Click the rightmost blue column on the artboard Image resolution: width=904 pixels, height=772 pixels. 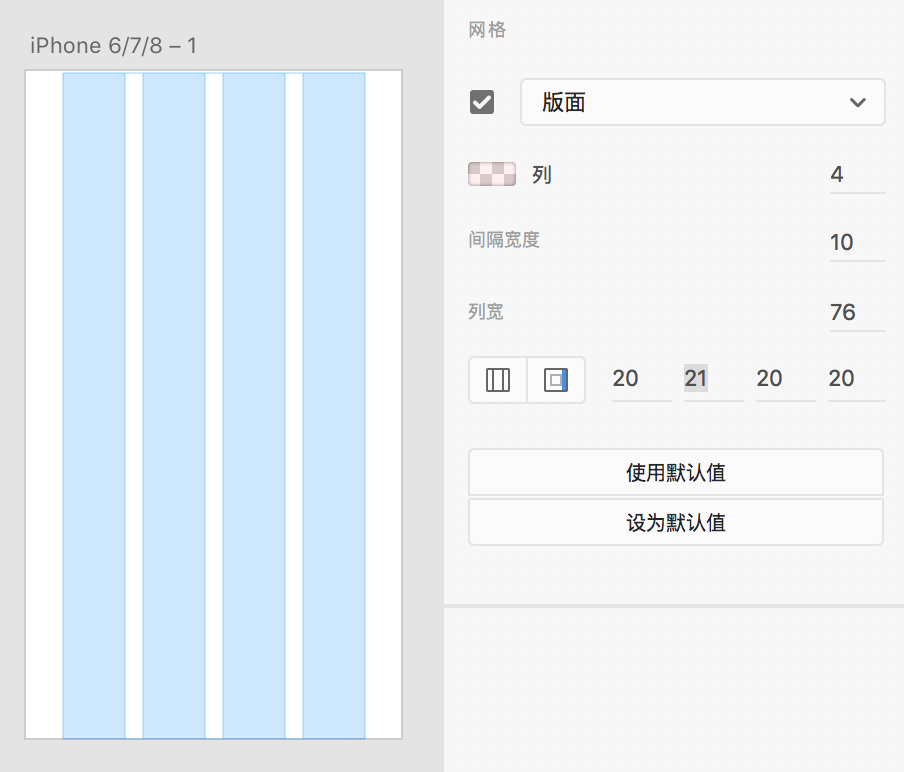(334, 405)
